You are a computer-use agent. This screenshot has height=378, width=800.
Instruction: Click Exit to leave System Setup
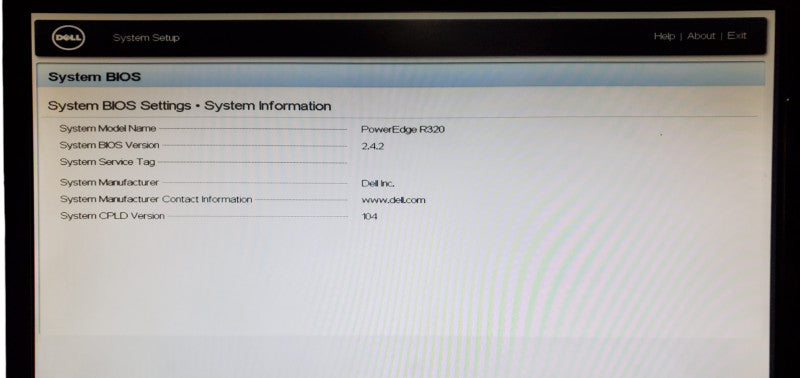pos(737,35)
